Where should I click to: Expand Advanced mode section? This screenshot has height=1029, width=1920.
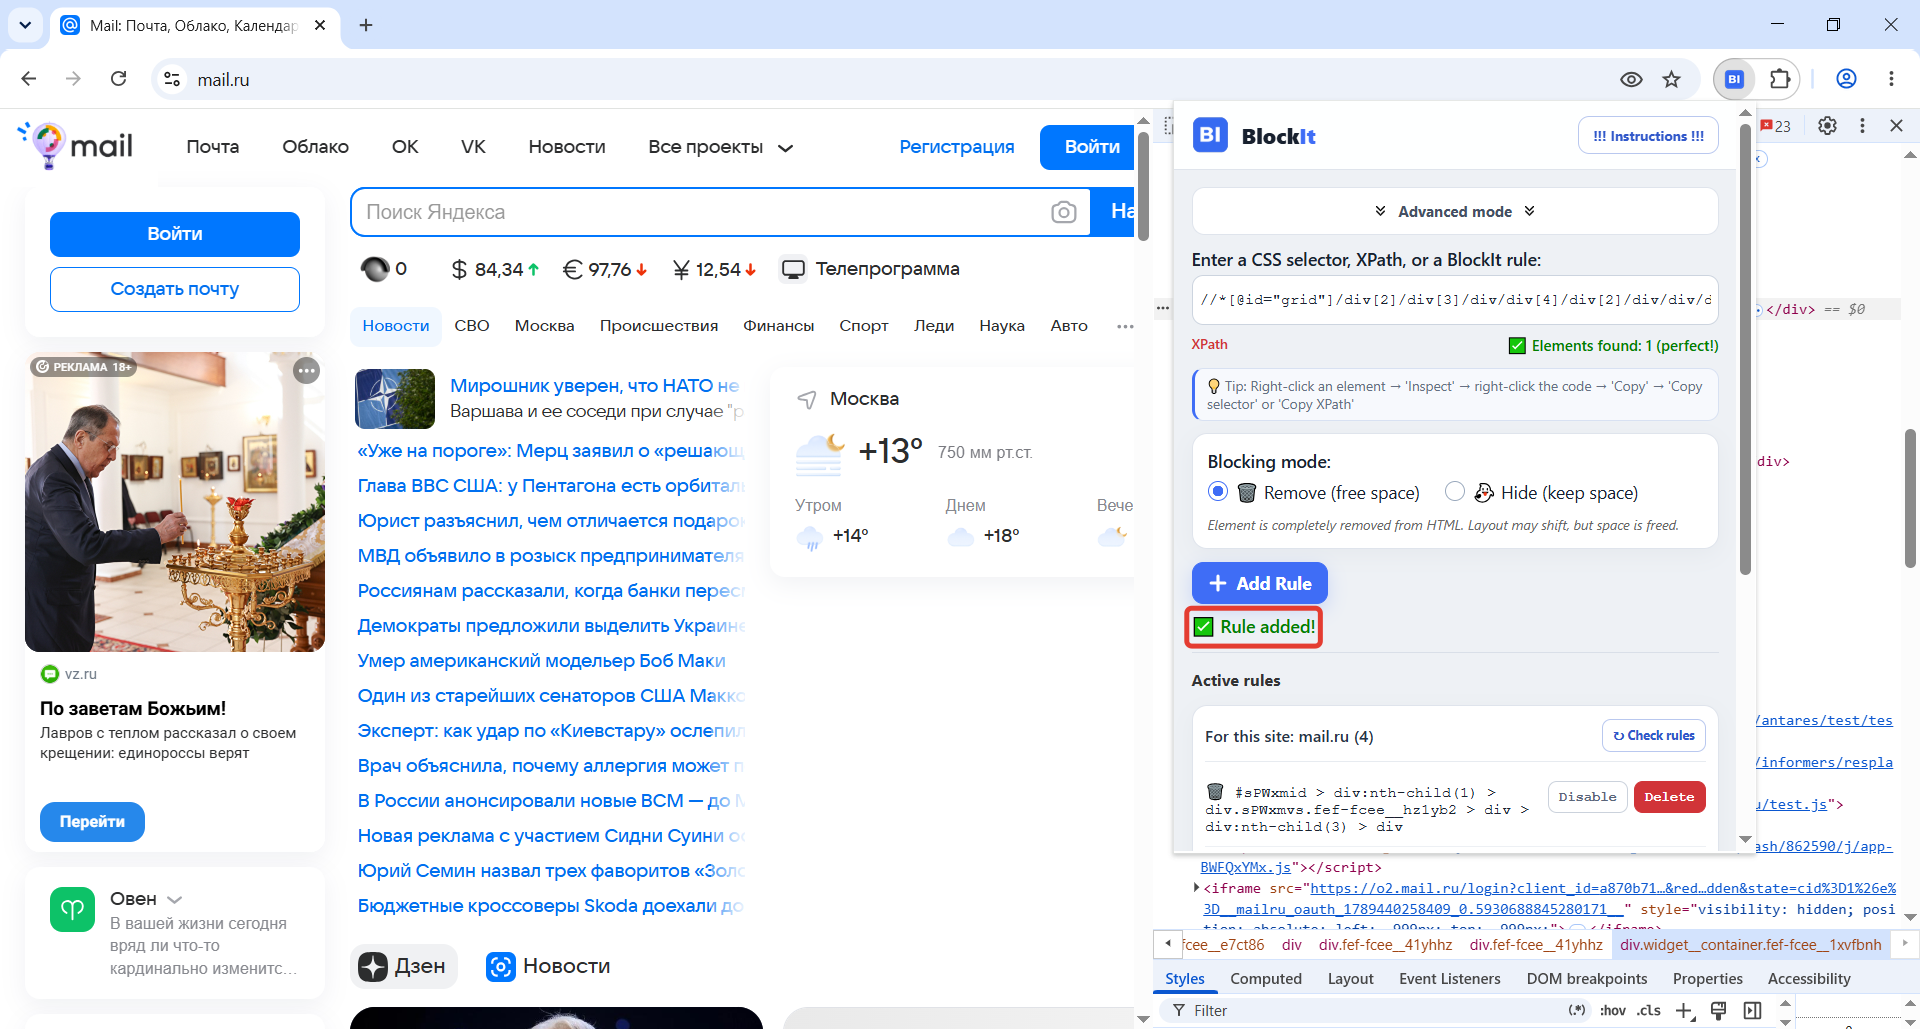click(1455, 211)
